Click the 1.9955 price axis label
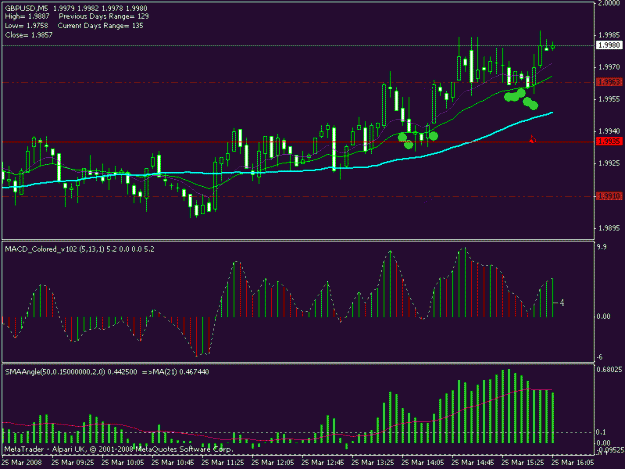This screenshot has height=469, width=625. [x=609, y=99]
